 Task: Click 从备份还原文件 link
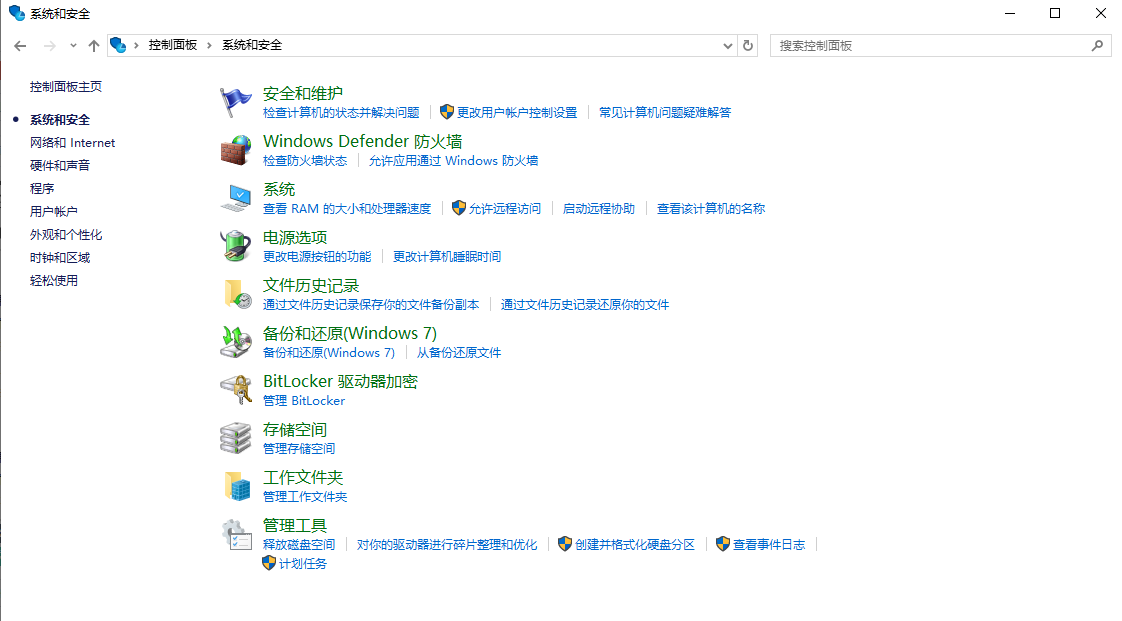point(459,352)
